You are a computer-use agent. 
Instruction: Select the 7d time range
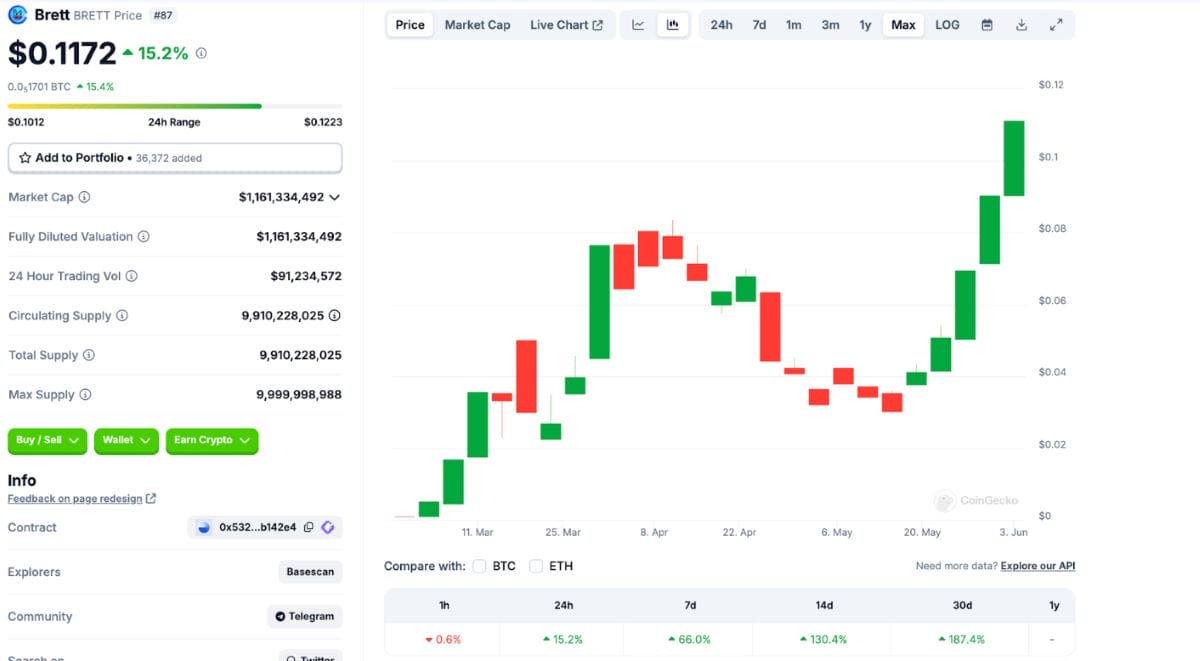(759, 25)
